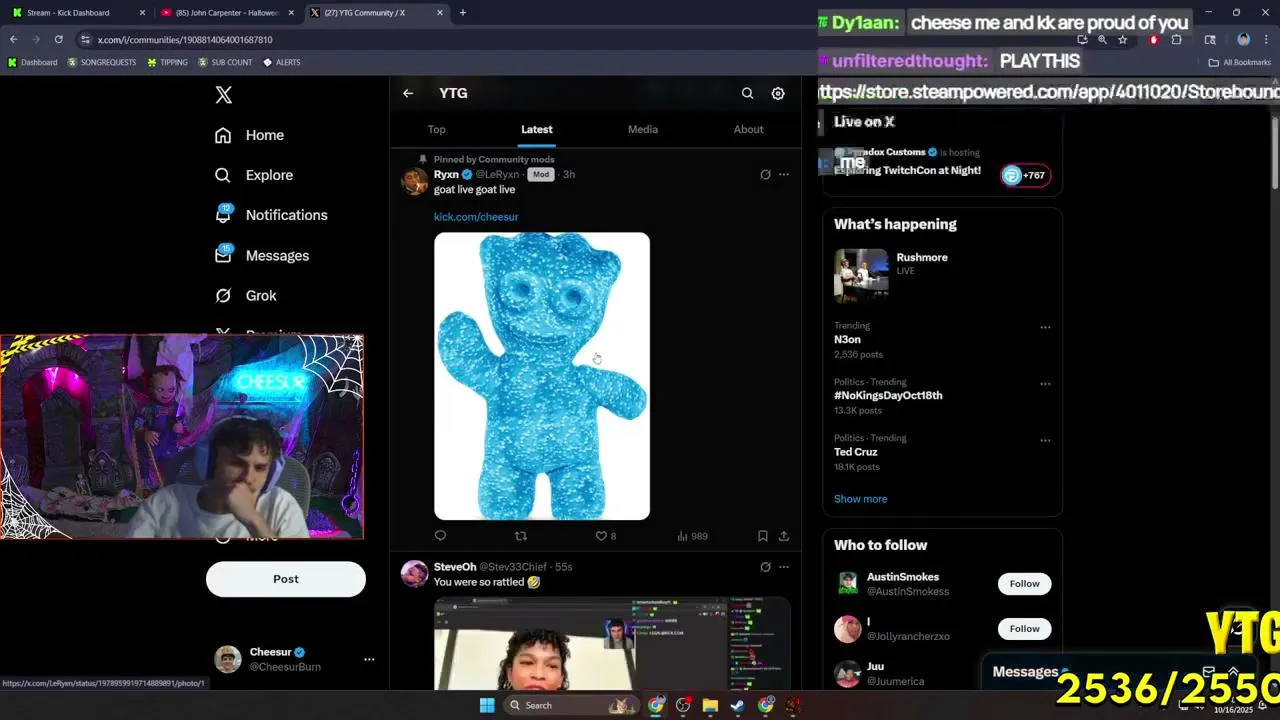Click Ryxn's profile avatar
1280x720 pixels.
pyautogui.click(x=415, y=181)
